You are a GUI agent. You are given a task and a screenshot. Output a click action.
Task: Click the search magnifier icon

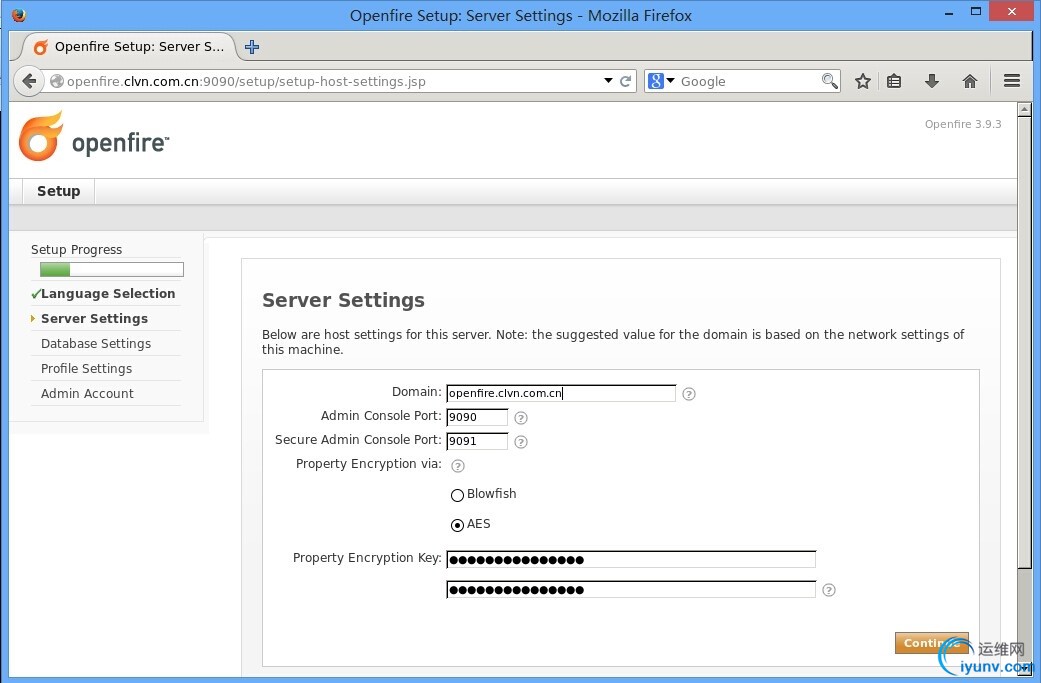pyautogui.click(x=829, y=81)
